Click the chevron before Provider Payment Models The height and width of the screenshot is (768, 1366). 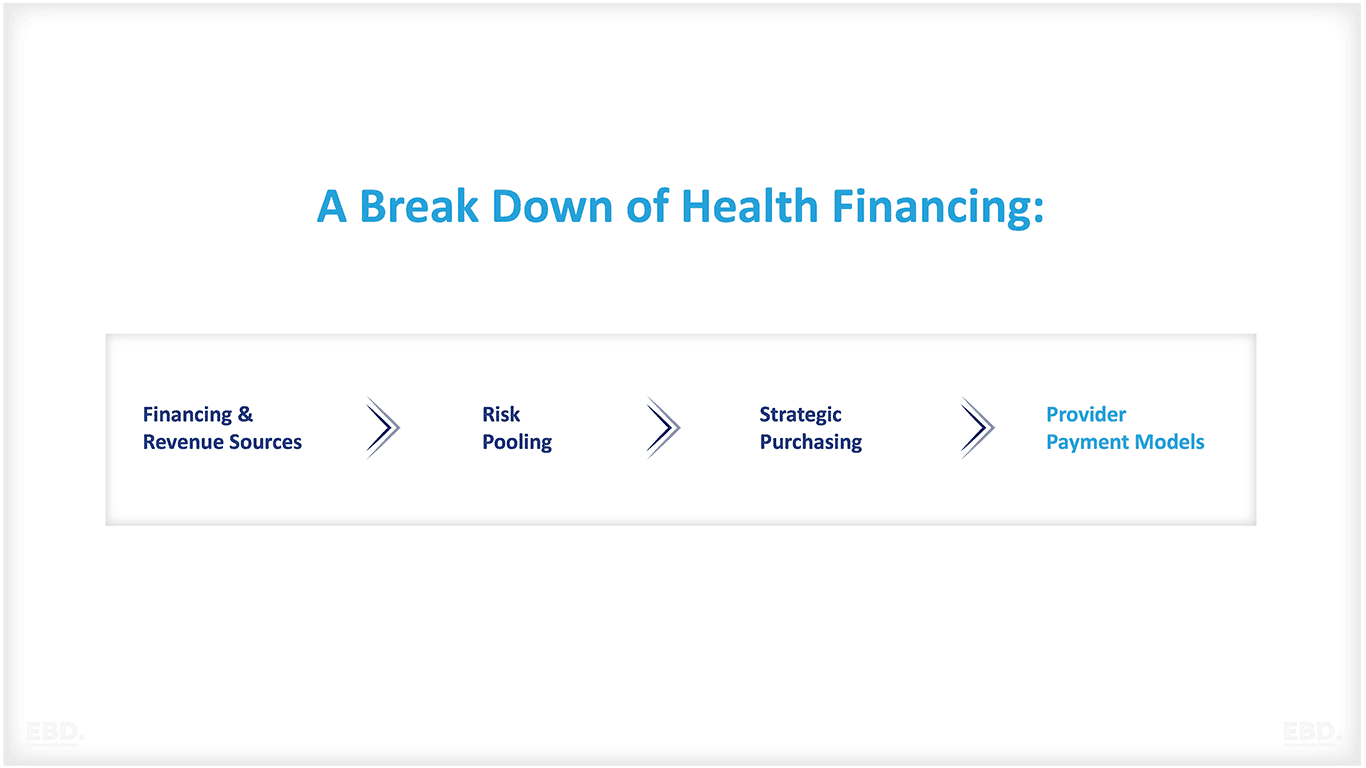pyautogui.click(x=977, y=428)
